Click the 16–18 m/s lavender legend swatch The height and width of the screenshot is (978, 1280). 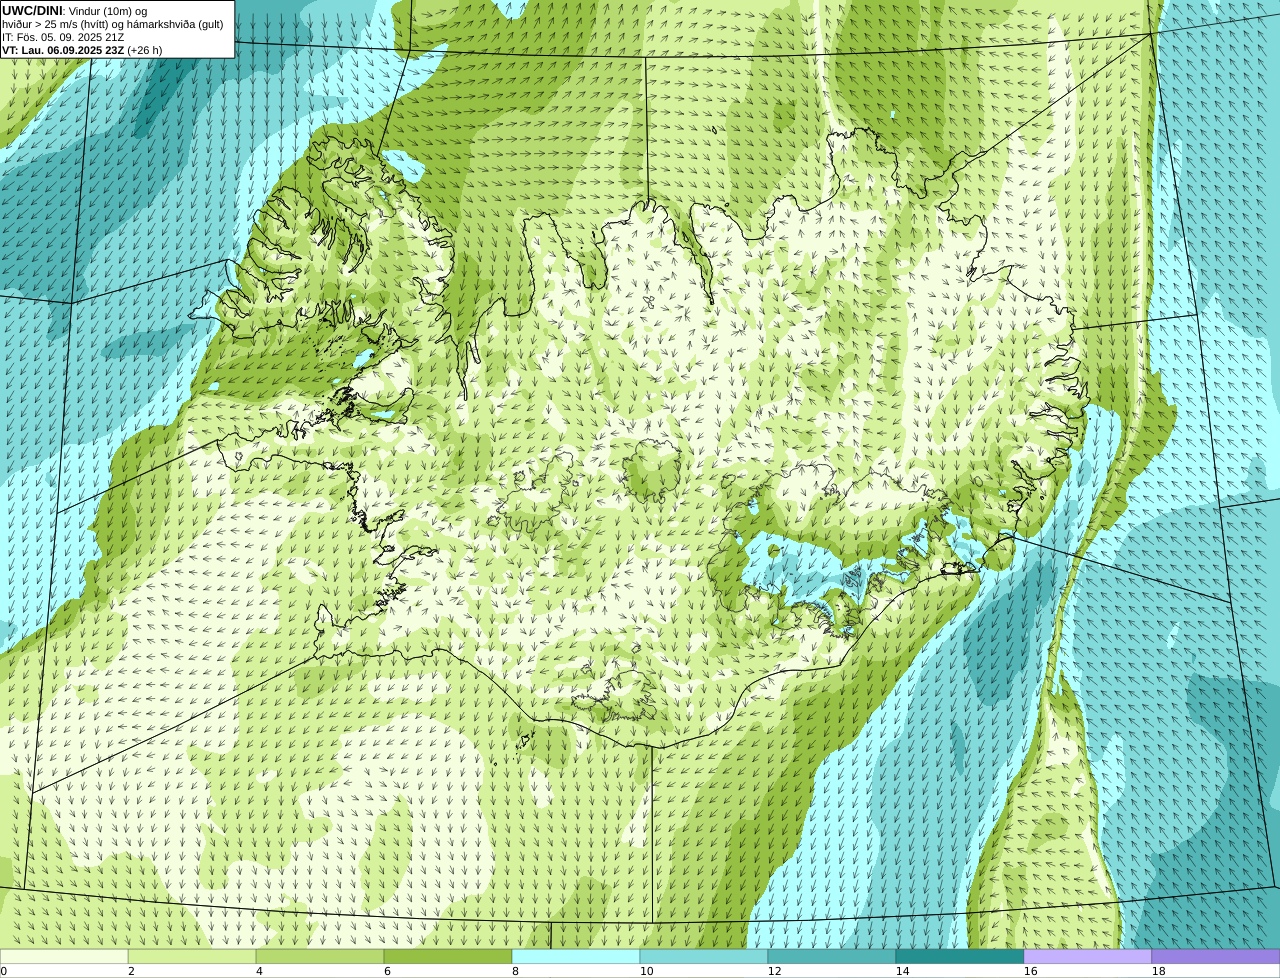click(1088, 957)
